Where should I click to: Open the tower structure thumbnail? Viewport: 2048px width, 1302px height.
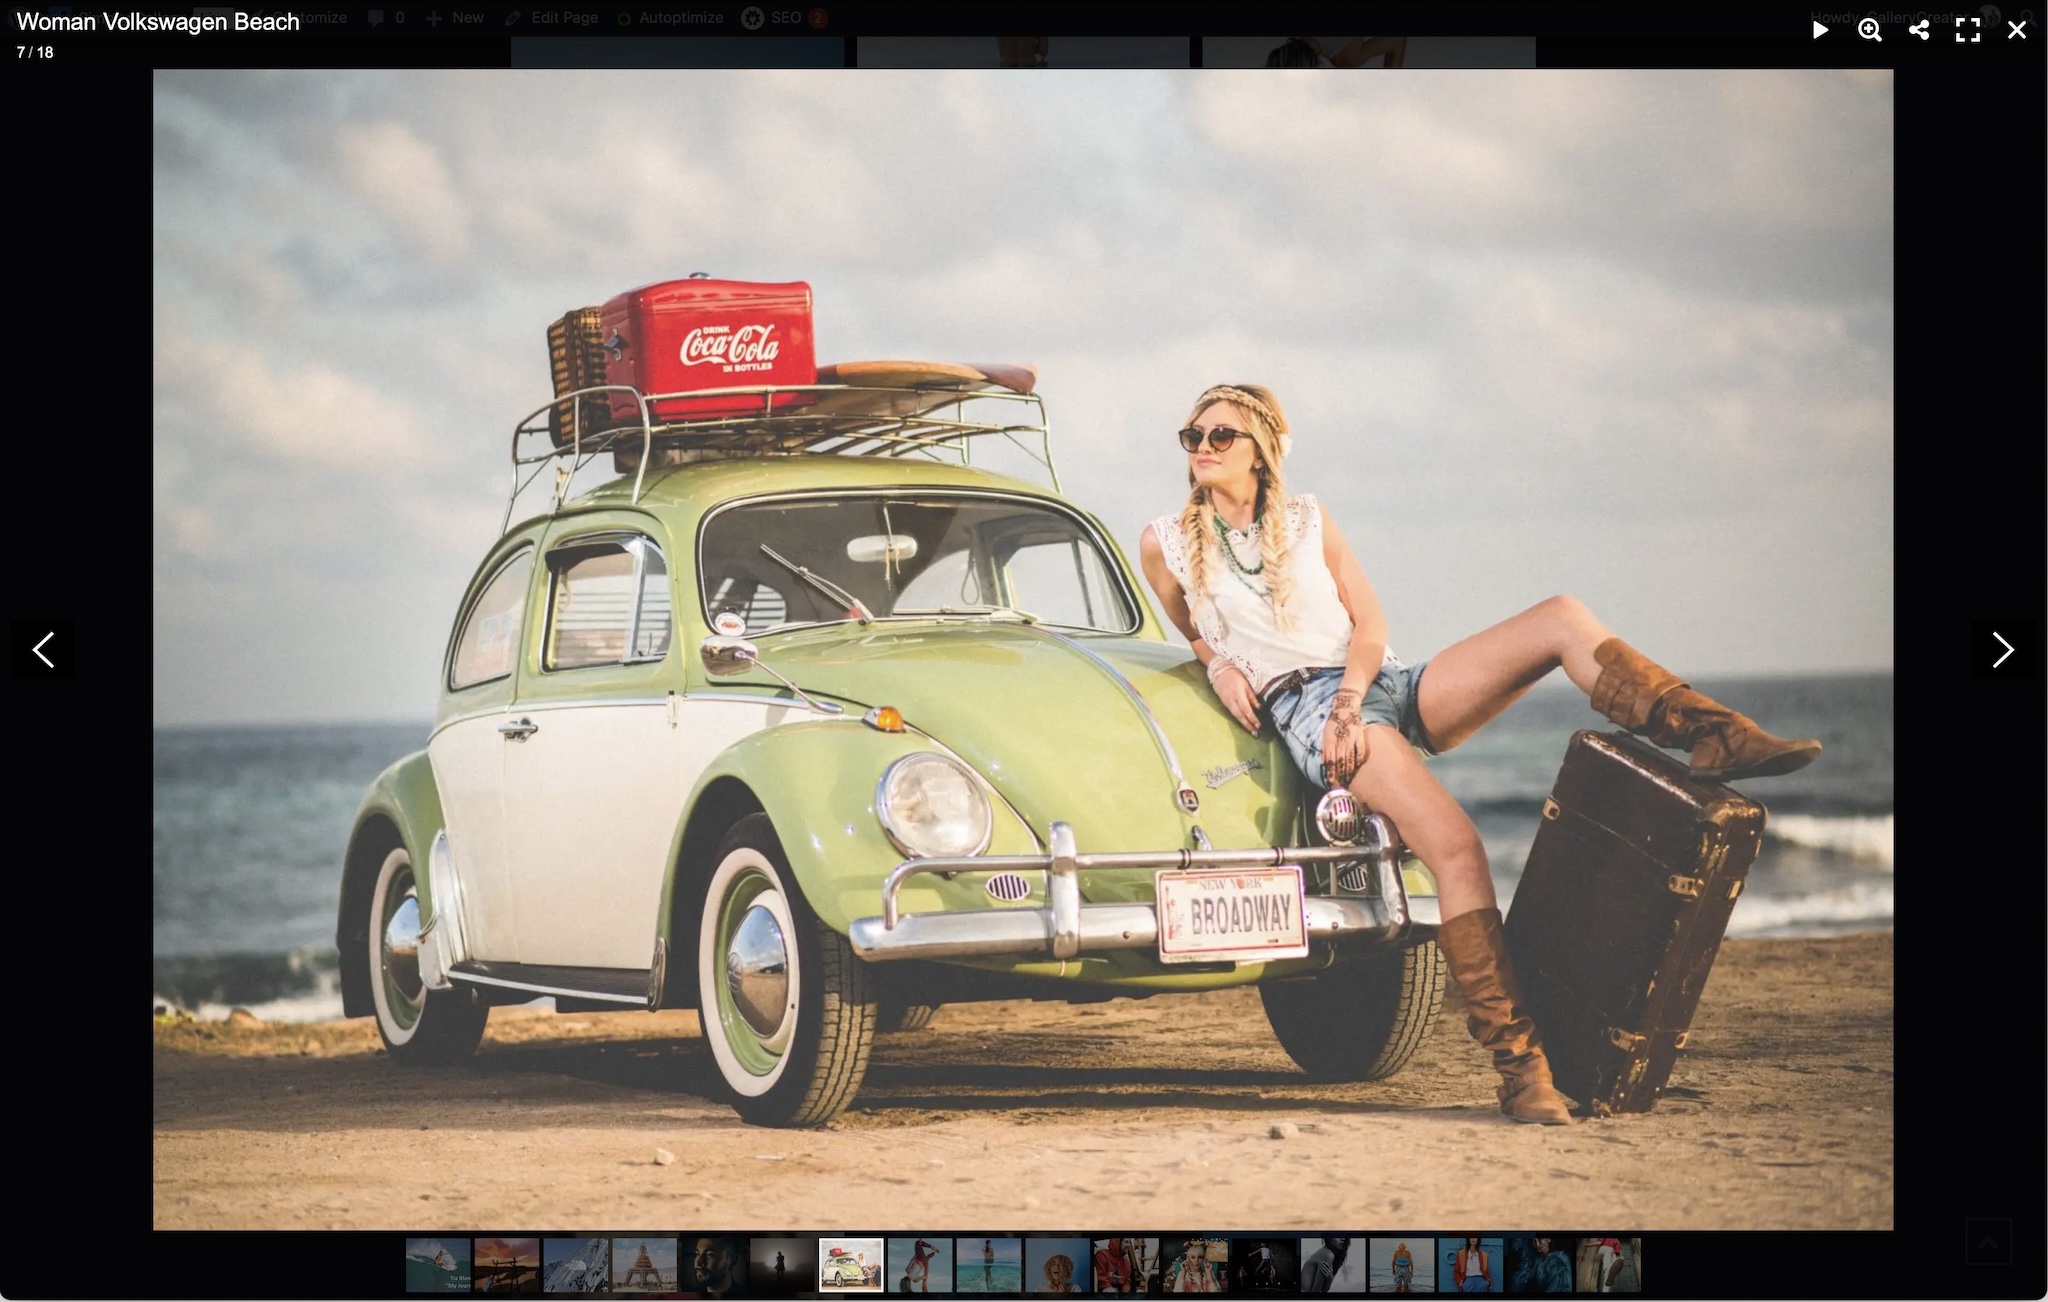tap(645, 1265)
